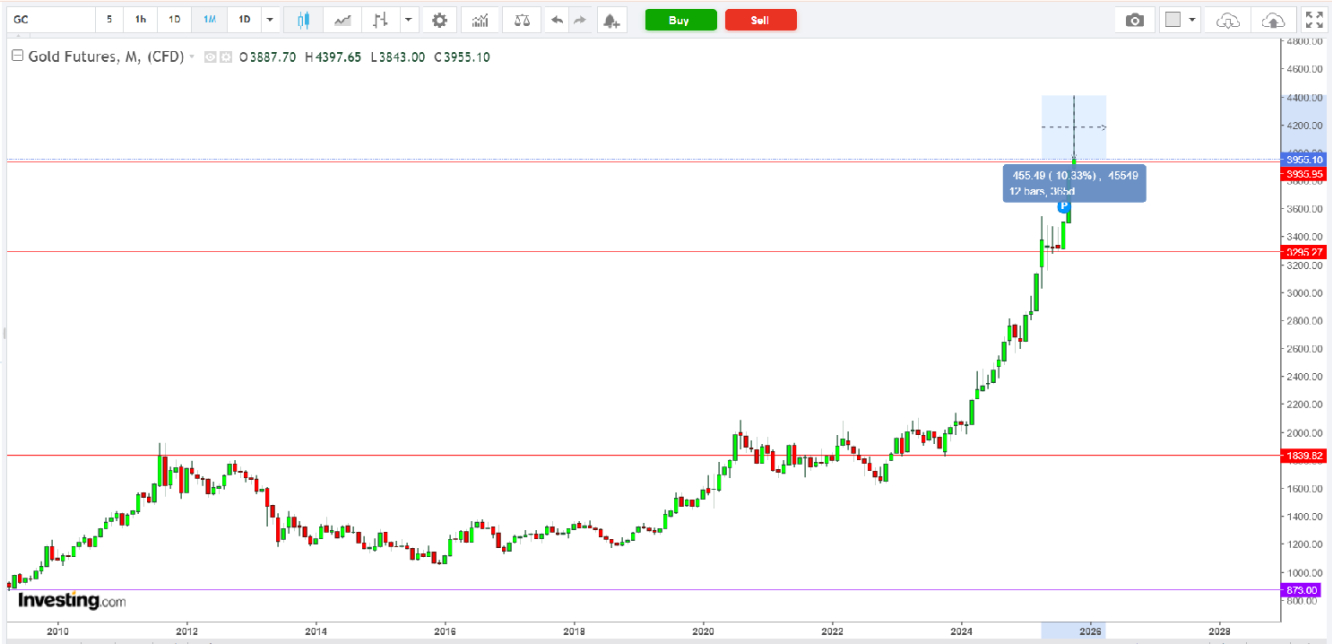
Task: Select the candlestick chart style icon
Action: [x=303, y=19]
